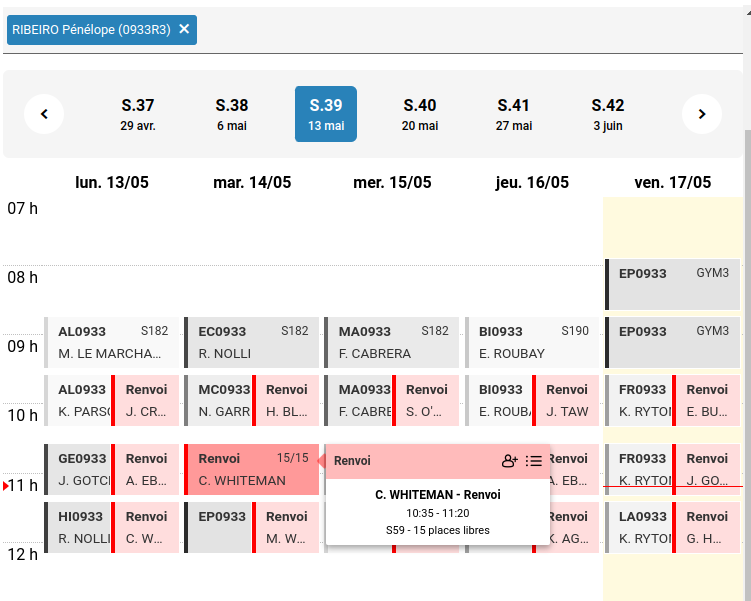Select week S.38 of 6 mai
Viewport: 751px width, 601px height.
232,114
